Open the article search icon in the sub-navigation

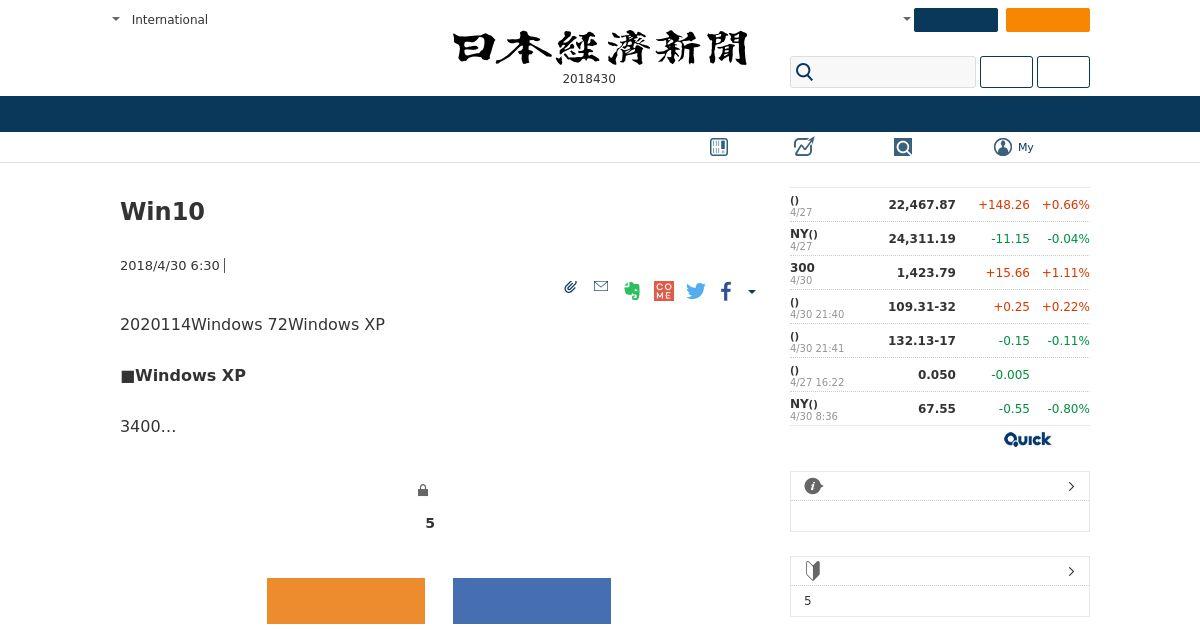pyautogui.click(x=903, y=147)
